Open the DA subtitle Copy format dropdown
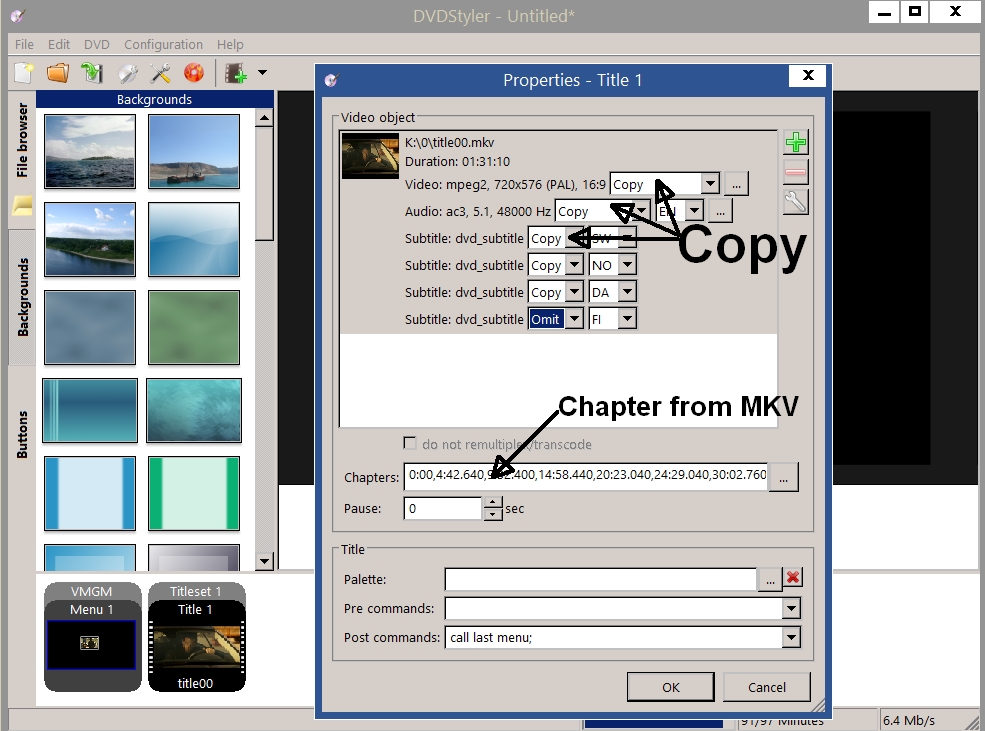985x731 pixels. point(574,292)
